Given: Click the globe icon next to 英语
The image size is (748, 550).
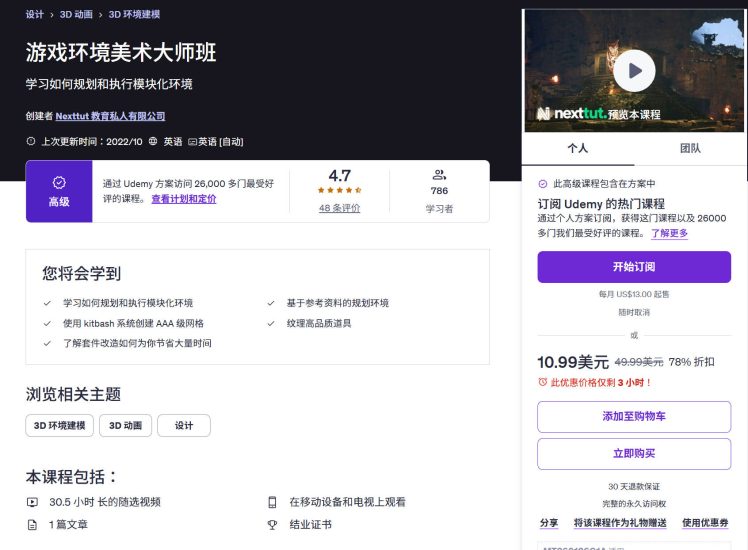Looking at the screenshot, I should pos(153,142).
